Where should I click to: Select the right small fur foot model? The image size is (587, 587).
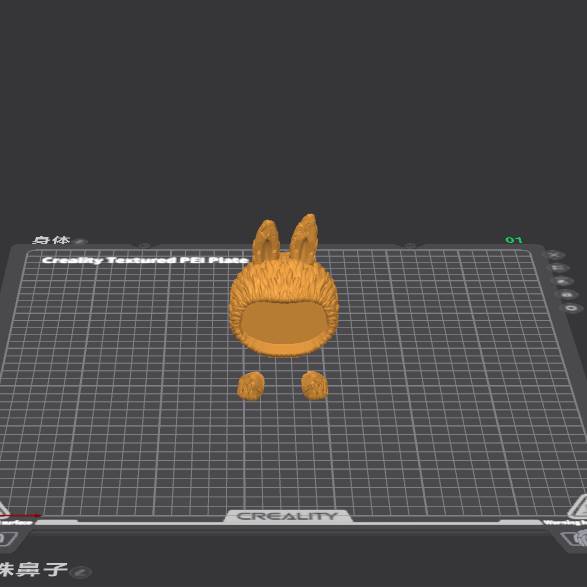314,385
